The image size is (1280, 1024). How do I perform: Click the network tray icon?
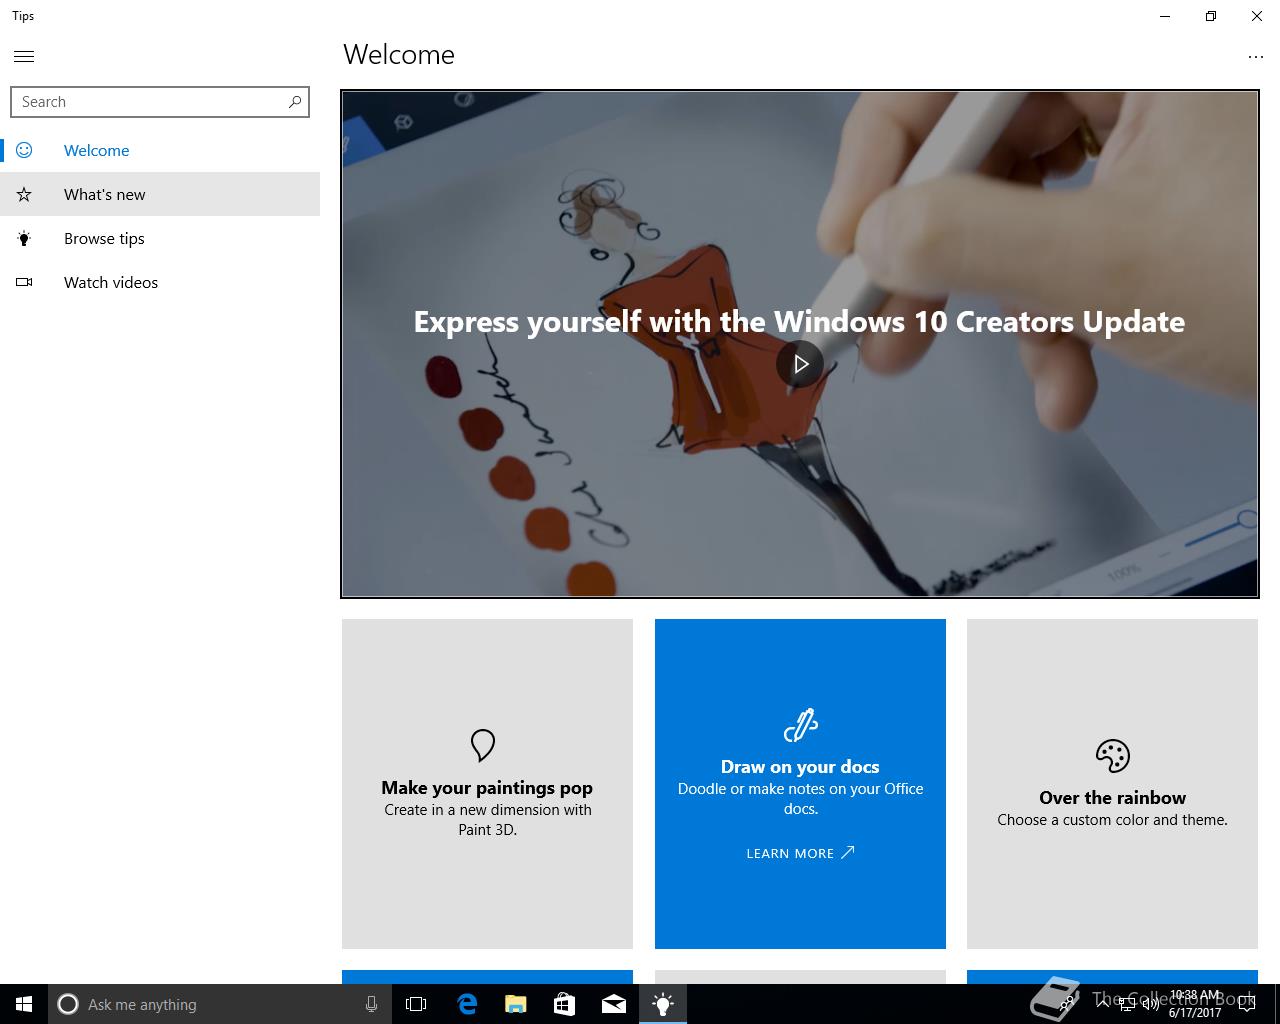click(x=1127, y=1004)
